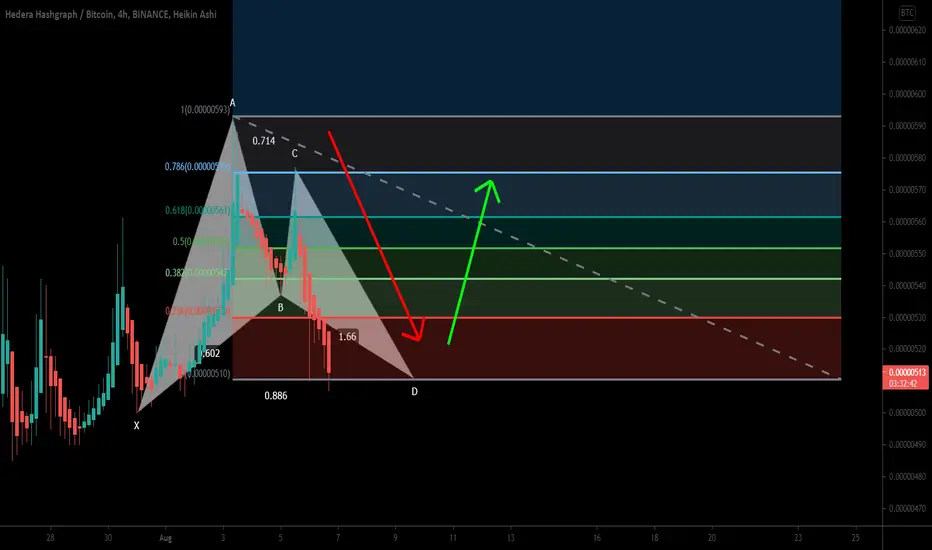Select the harmonic pattern point label X
The height and width of the screenshot is (550, 932).
tap(136, 426)
